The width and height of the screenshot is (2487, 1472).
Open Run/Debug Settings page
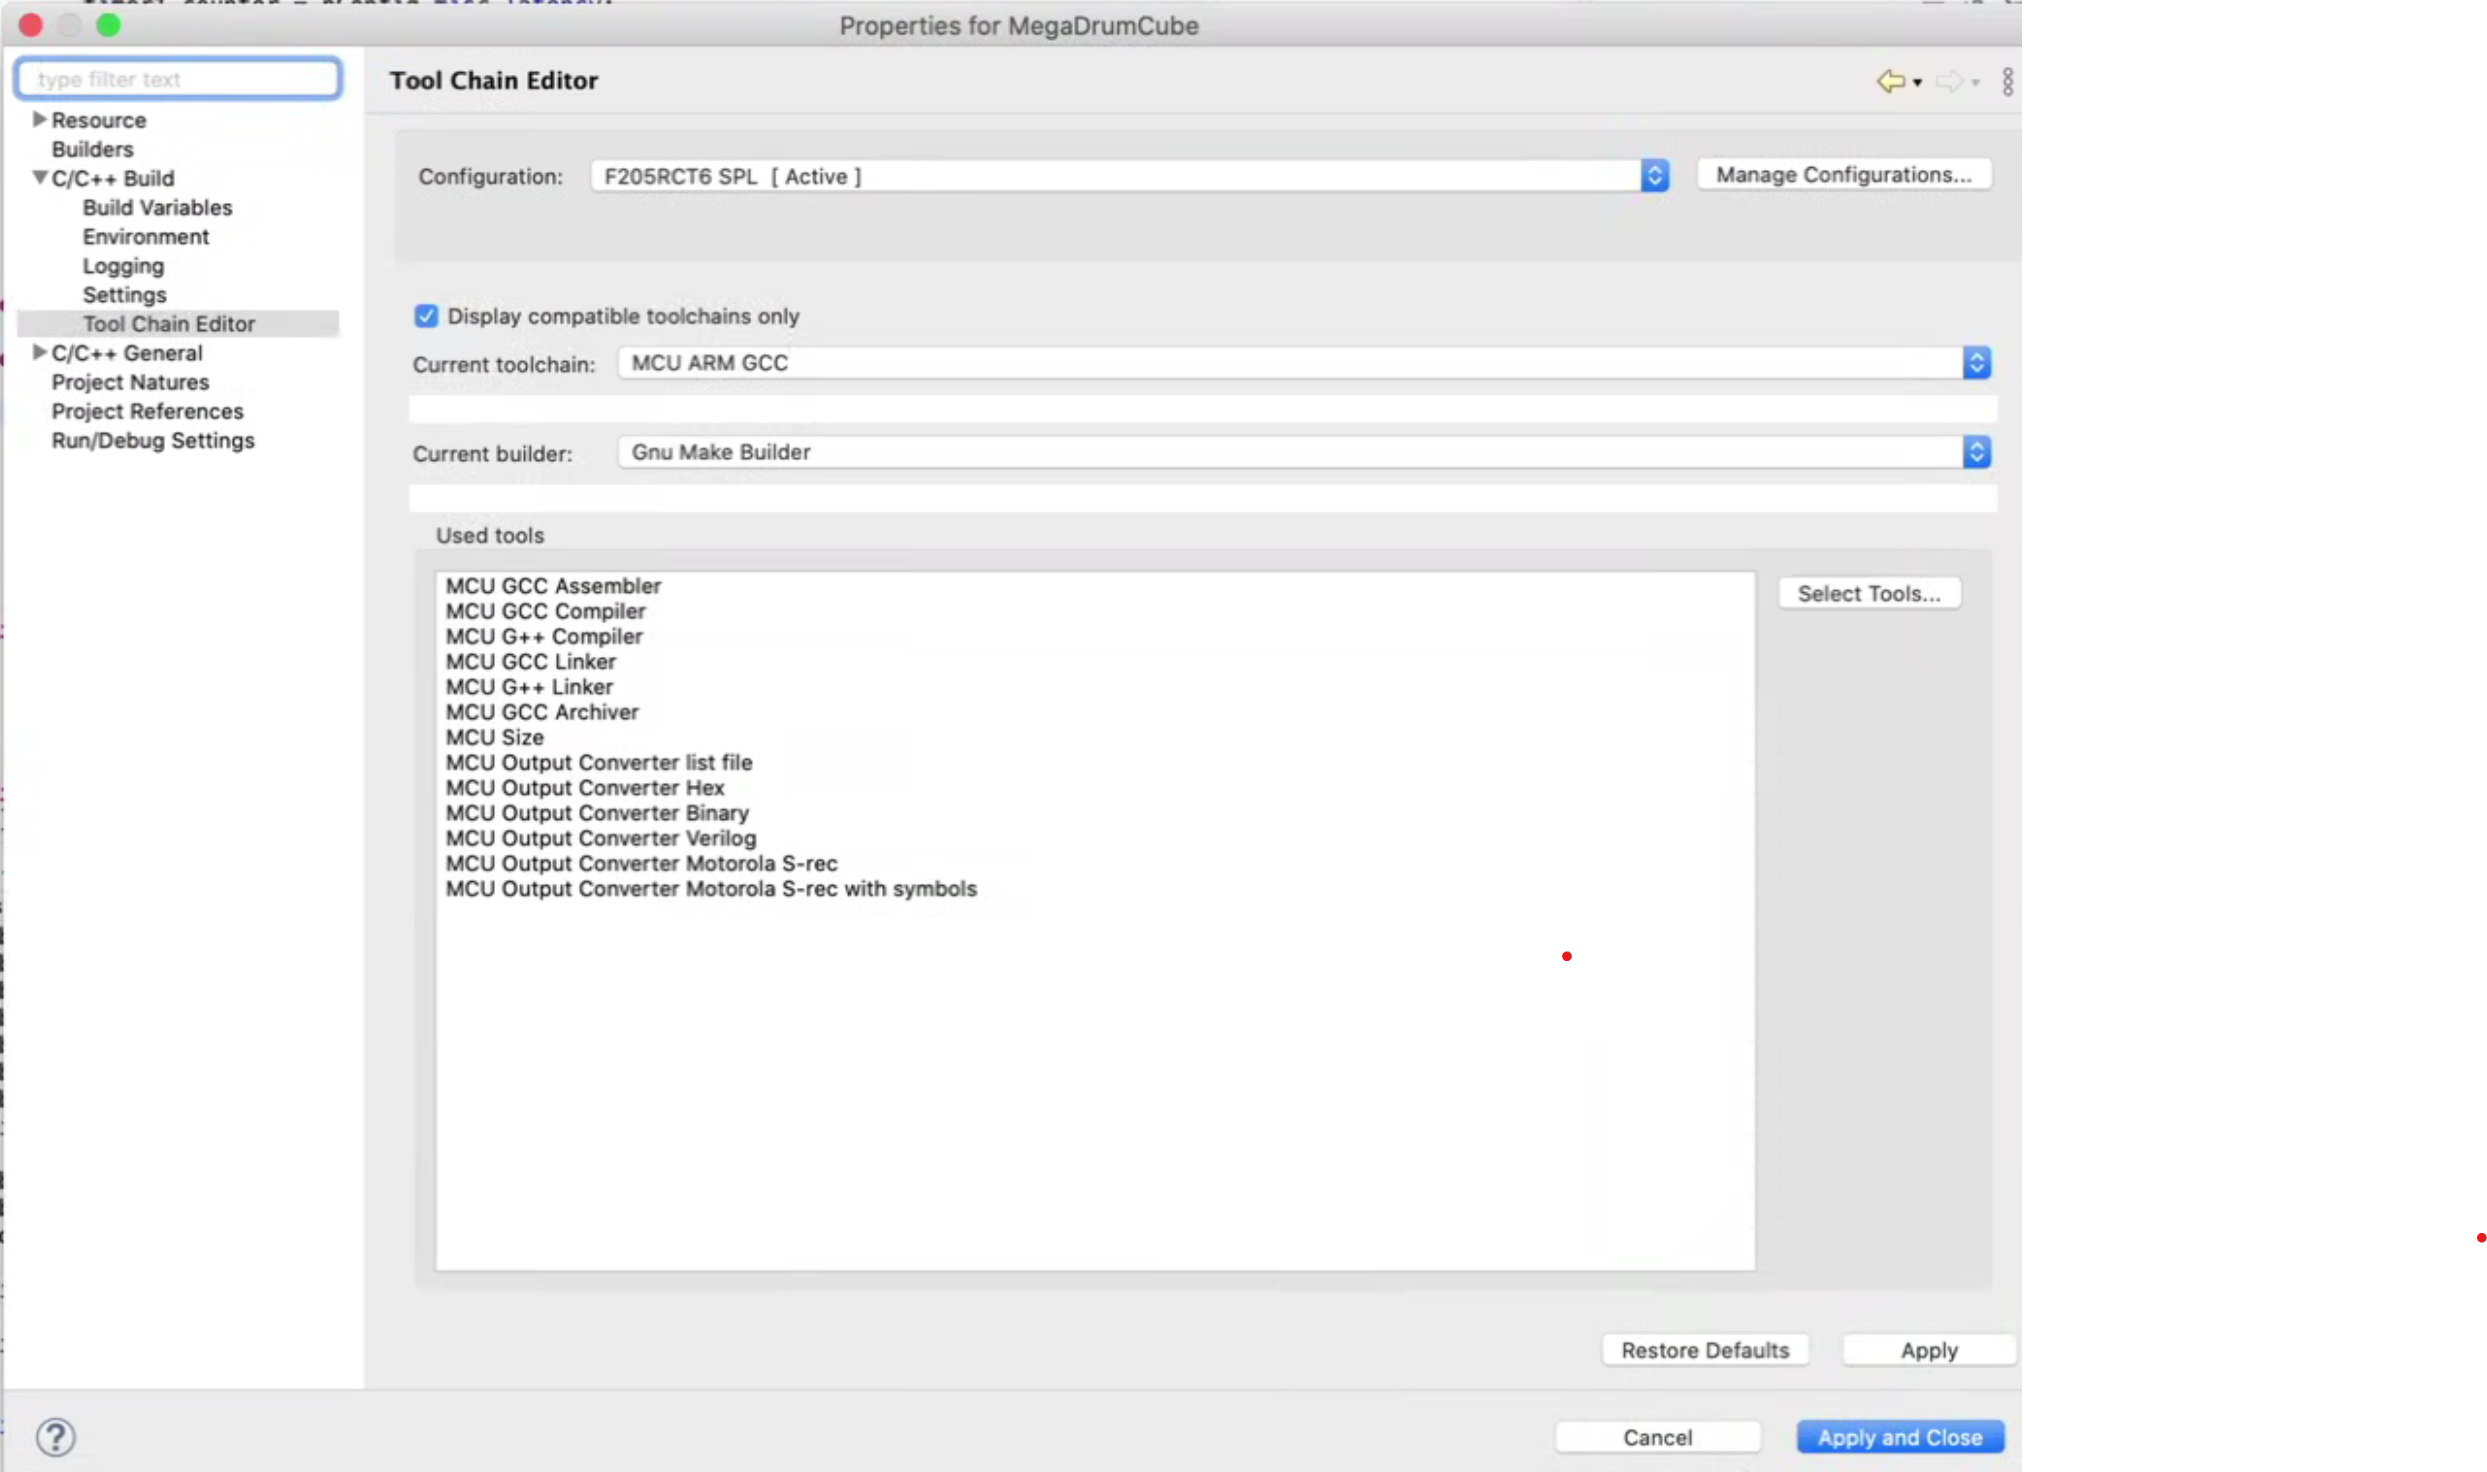tap(153, 441)
